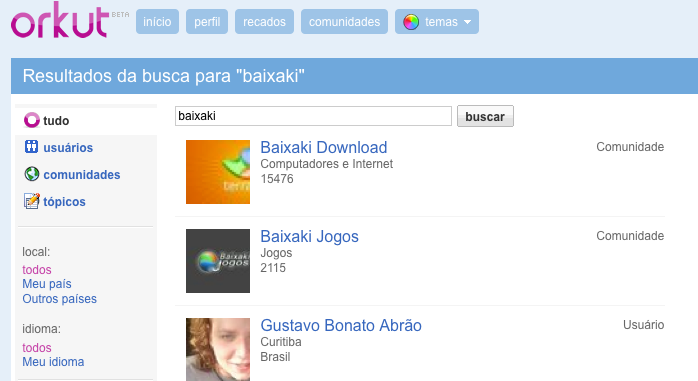This screenshot has width=698, height=381.
Task: Click the Brasil country text
Action: [x=276, y=357]
